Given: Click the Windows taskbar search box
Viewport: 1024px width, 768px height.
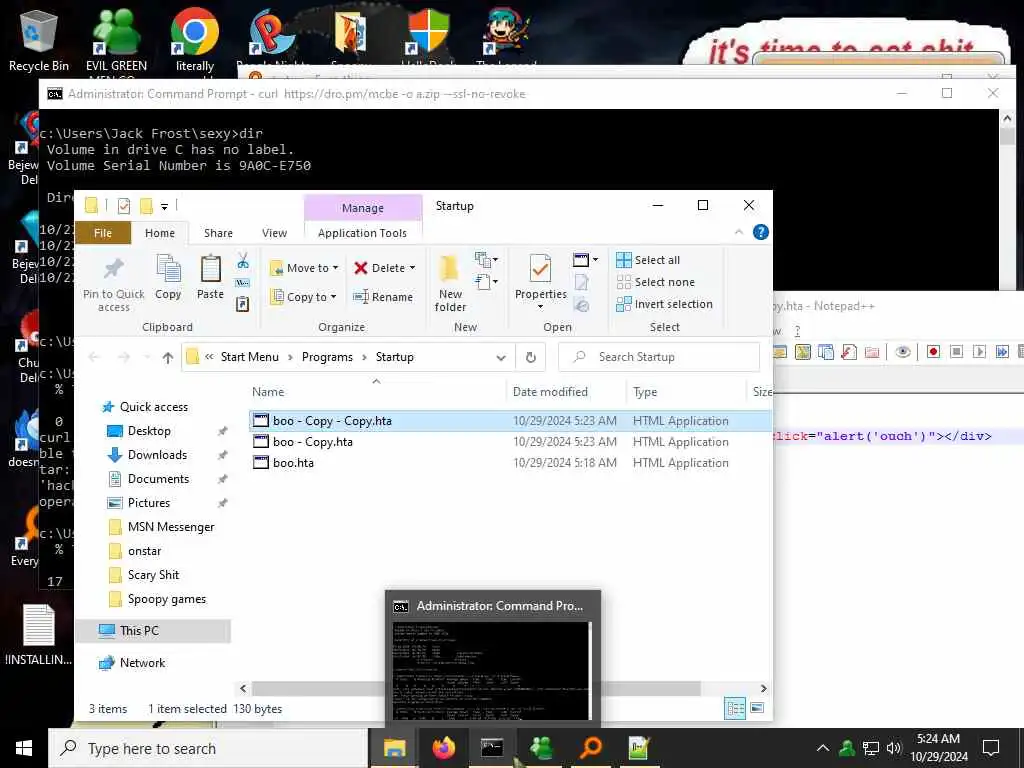Looking at the screenshot, I should click(208, 748).
